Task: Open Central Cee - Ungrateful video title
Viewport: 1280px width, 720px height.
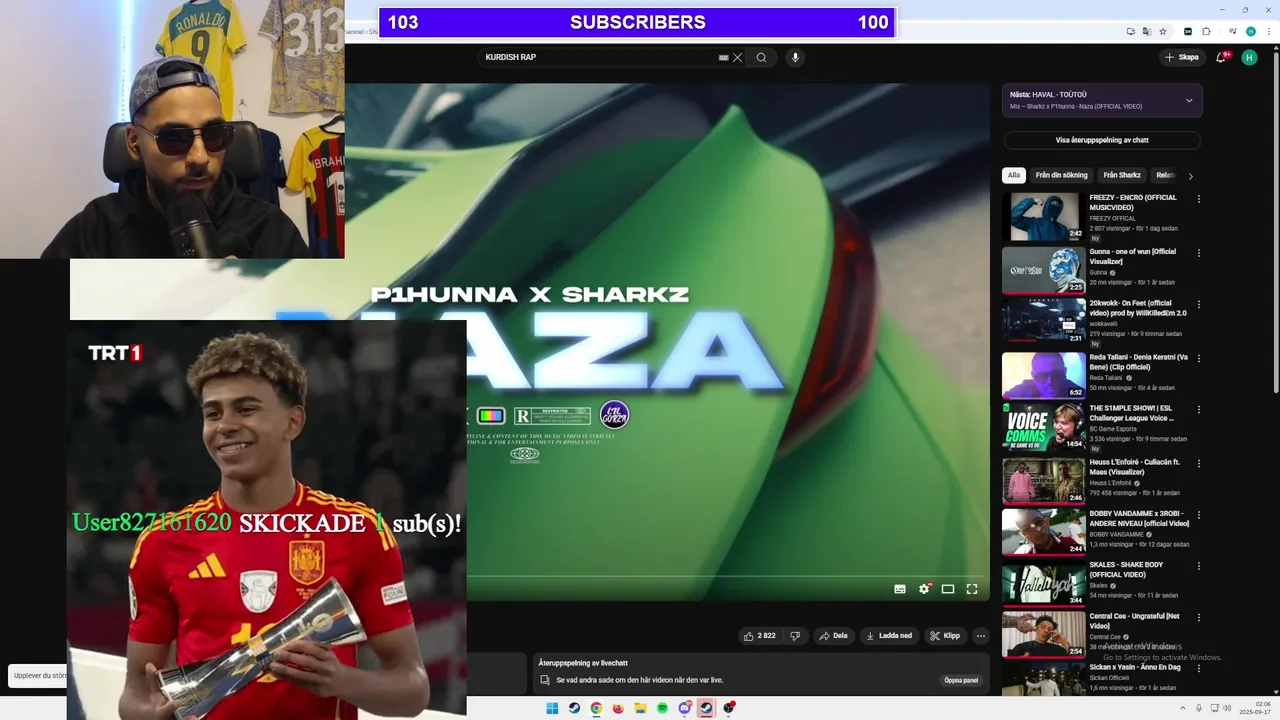Action: click(x=1135, y=621)
